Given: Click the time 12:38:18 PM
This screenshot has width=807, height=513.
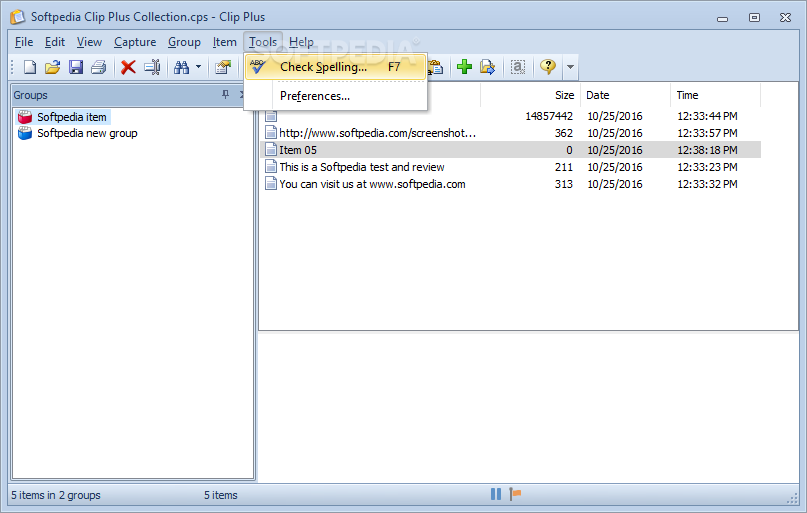Looking at the screenshot, I should coord(707,150).
